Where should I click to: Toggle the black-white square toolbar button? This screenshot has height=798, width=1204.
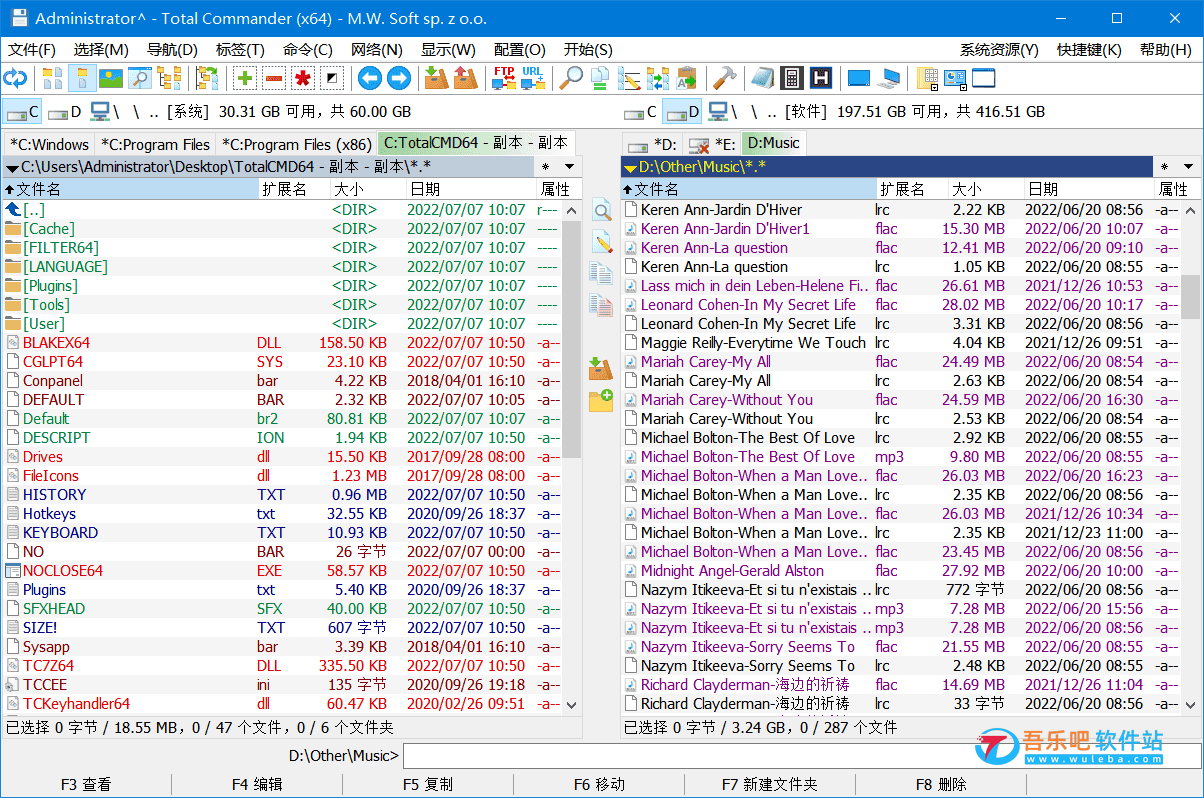click(332, 78)
